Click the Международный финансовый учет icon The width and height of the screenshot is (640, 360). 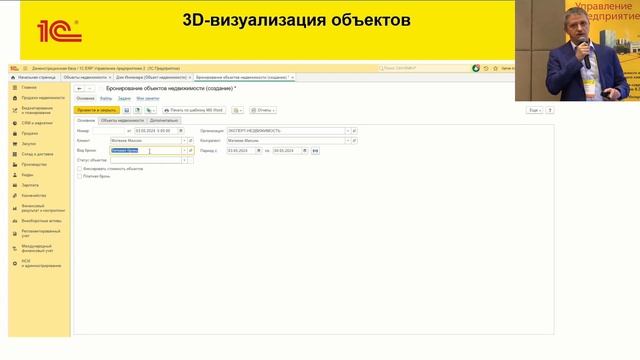click(x=15, y=249)
